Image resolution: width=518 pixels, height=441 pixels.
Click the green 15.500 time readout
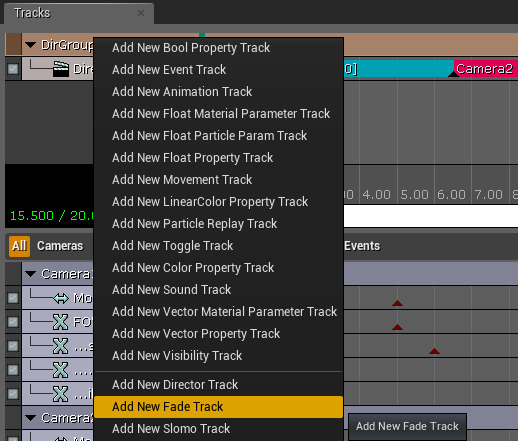point(32,216)
